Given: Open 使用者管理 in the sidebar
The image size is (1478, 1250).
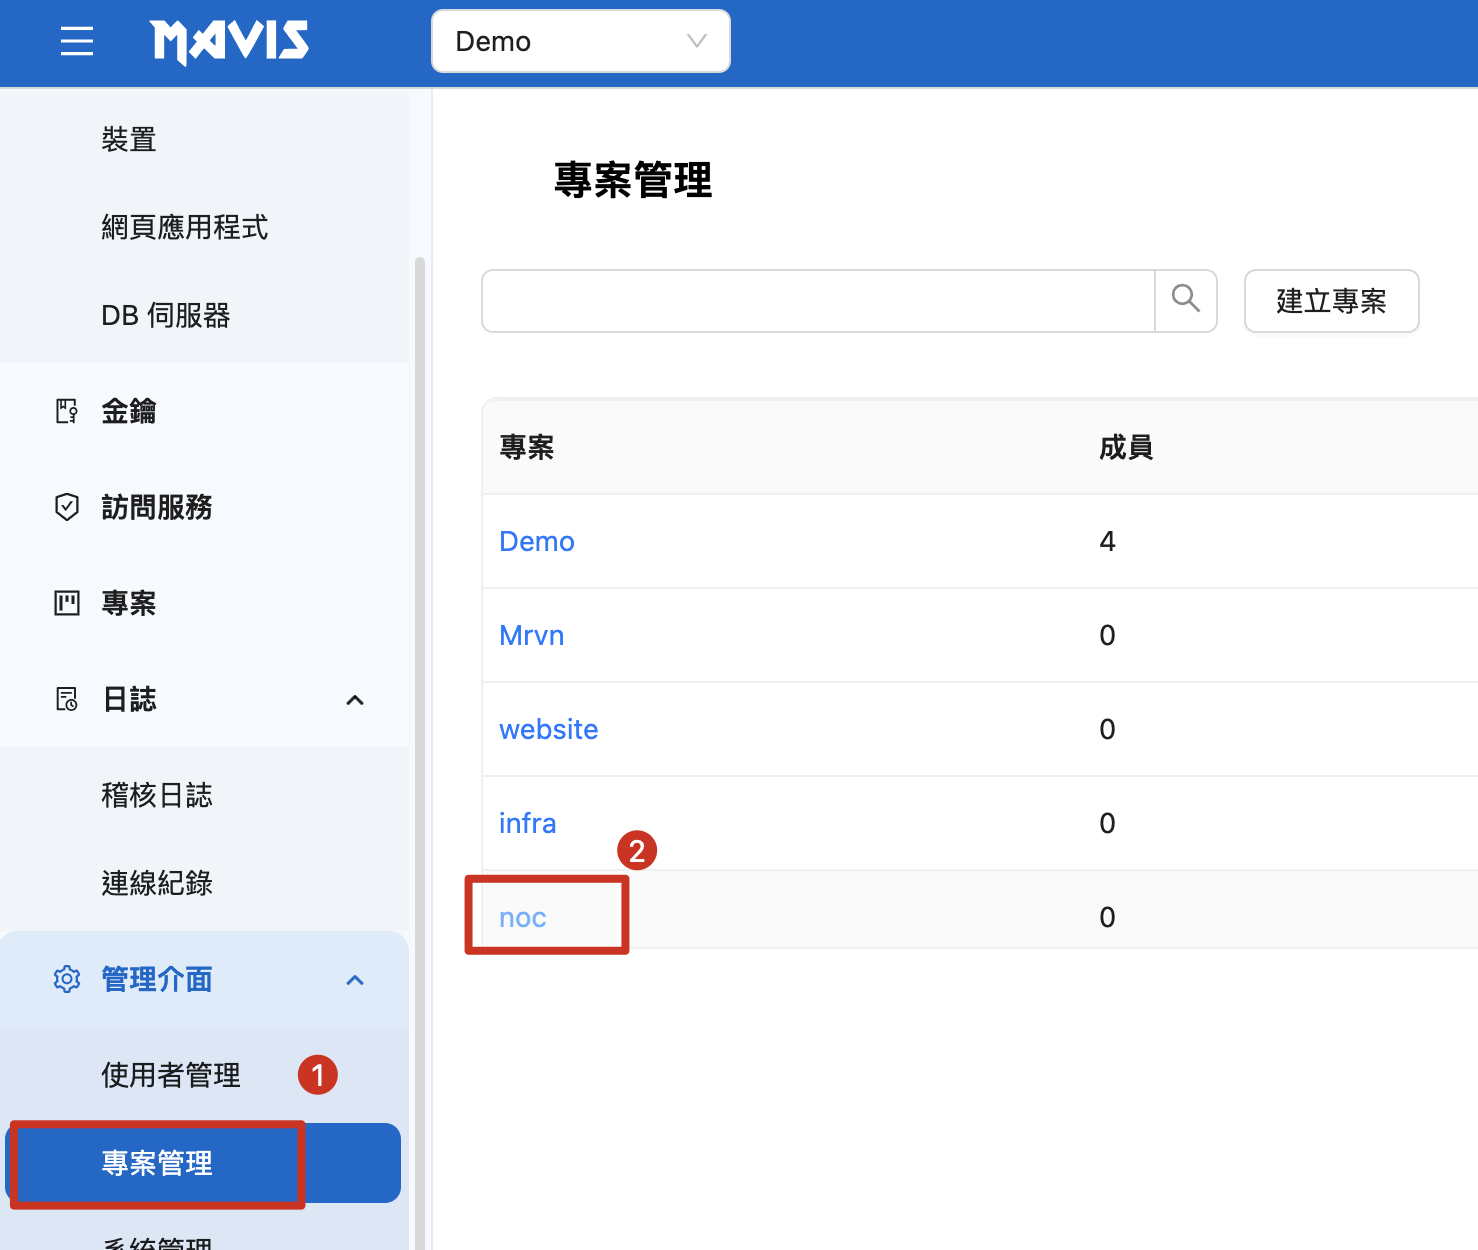Looking at the screenshot, I should click(171, 1075).
